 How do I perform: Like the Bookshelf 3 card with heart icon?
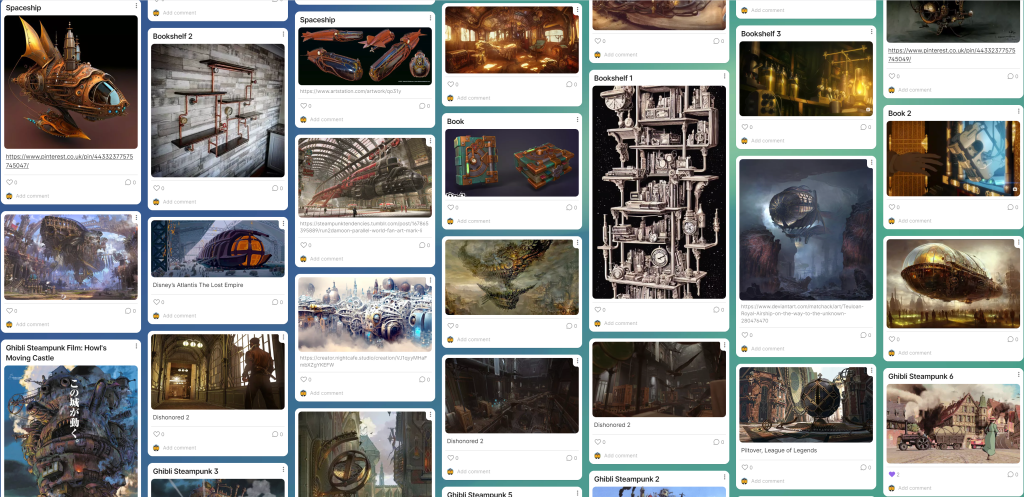click(x=744, y=127)
